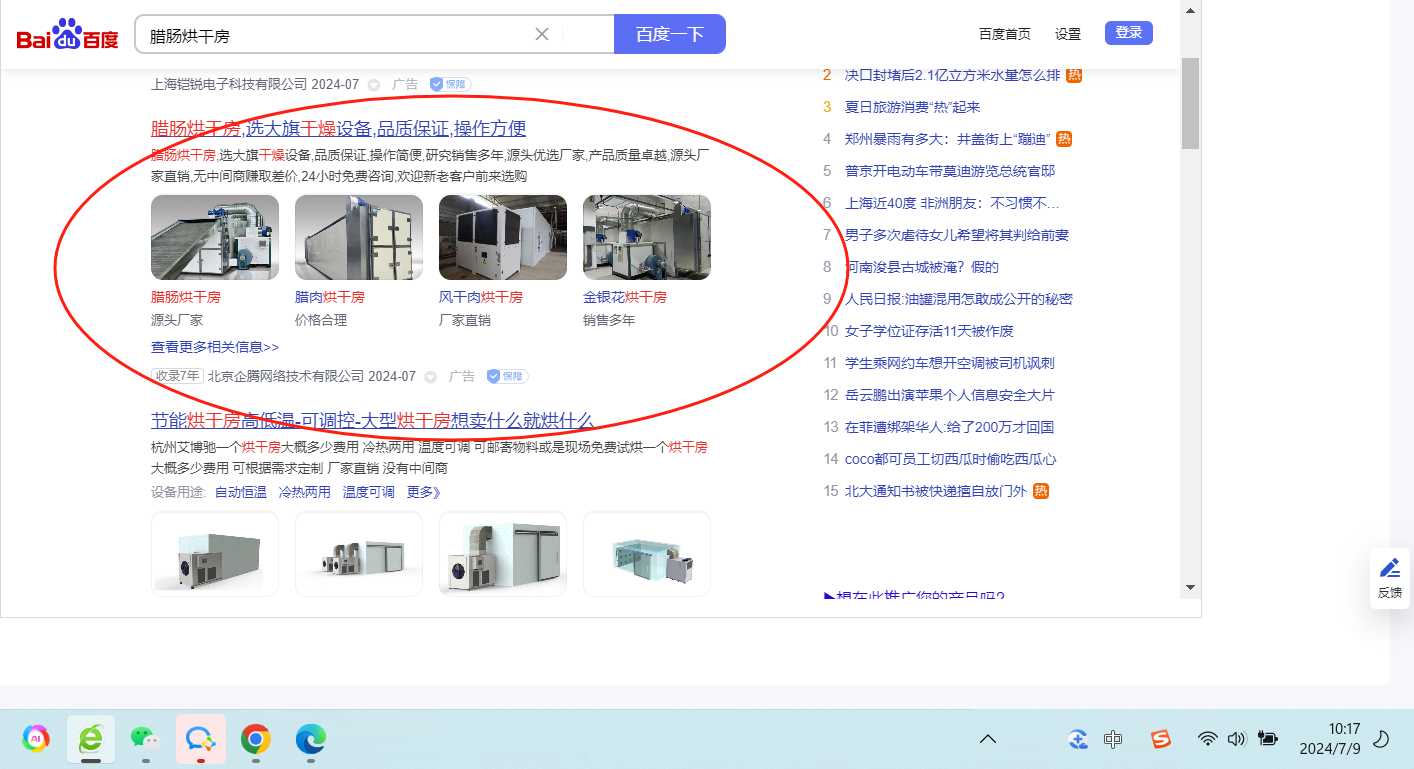Click the 风干肉烘干房 product thumbnail image

tap(503, 237)
